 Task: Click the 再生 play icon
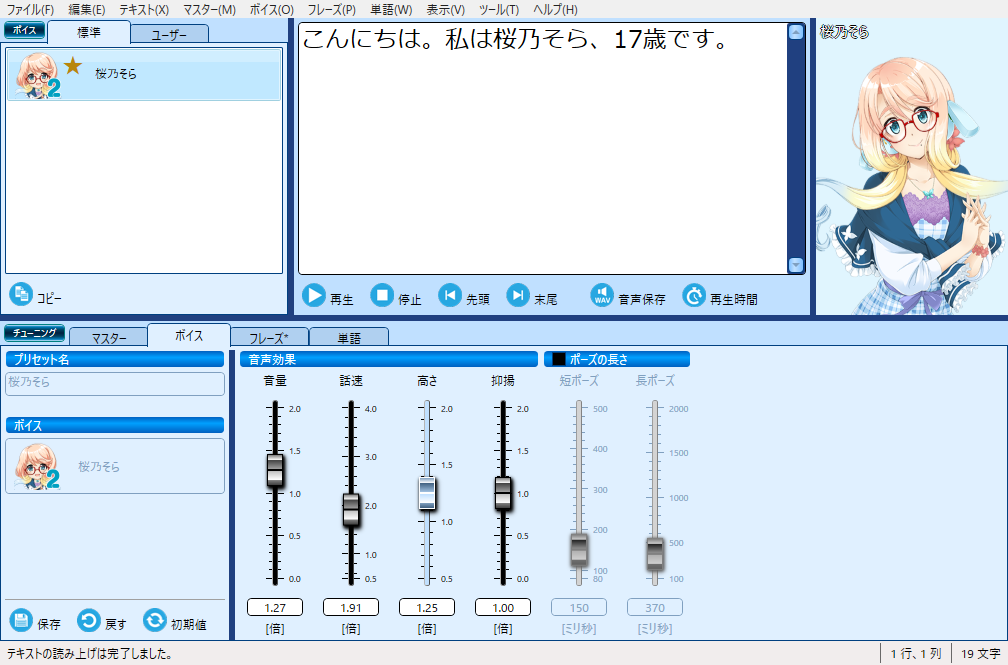(x=314, y=296)
